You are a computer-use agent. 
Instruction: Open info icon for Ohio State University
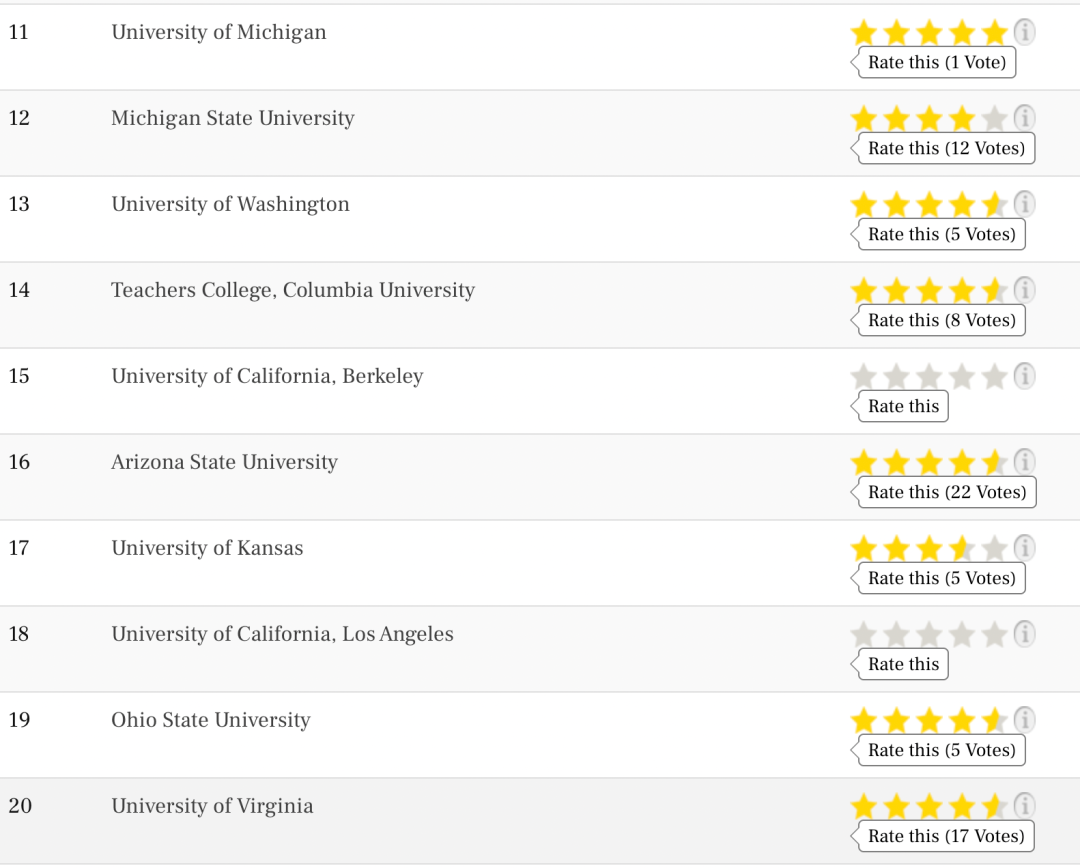tap(1024, 719)
